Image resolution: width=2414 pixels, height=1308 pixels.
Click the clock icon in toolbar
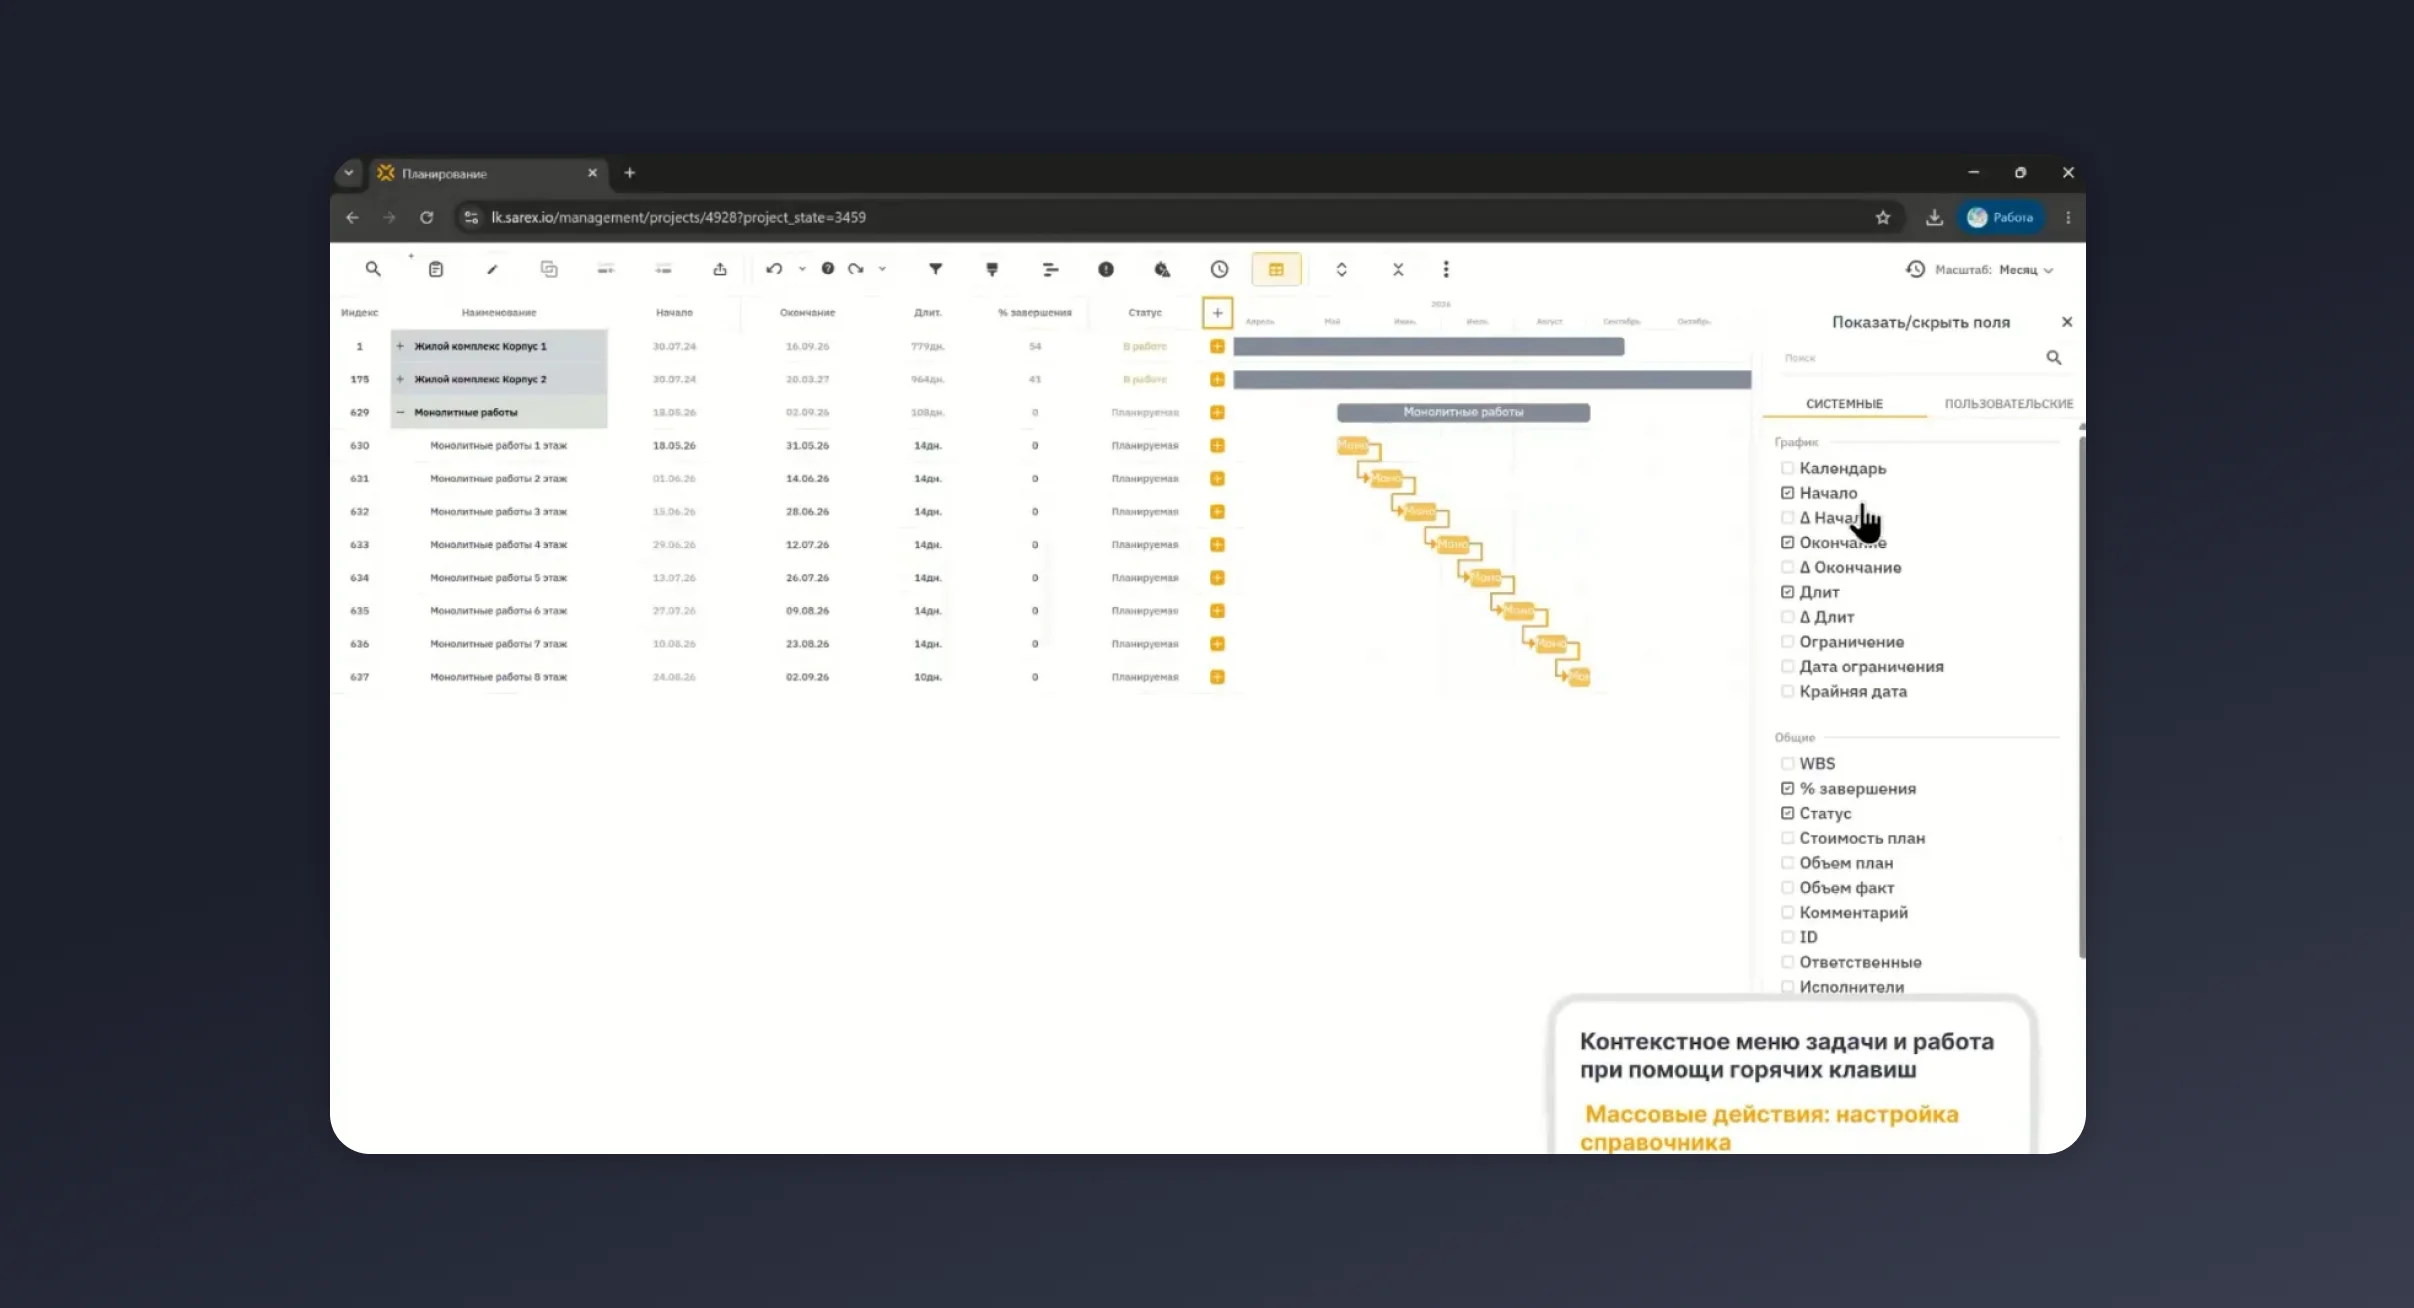pos(1219,269)
